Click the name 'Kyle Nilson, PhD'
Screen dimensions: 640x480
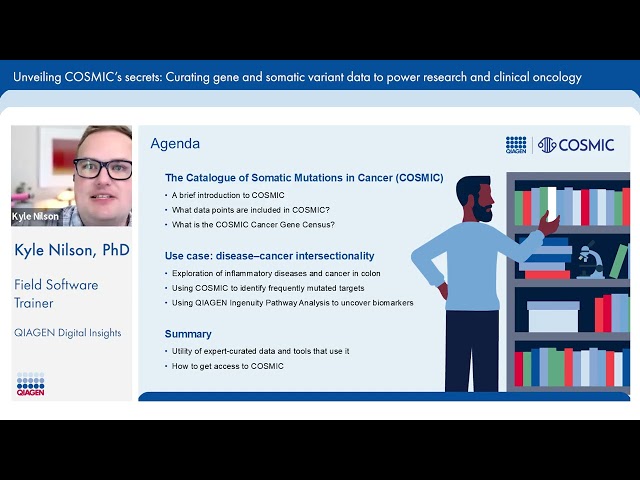pos(72,250)
